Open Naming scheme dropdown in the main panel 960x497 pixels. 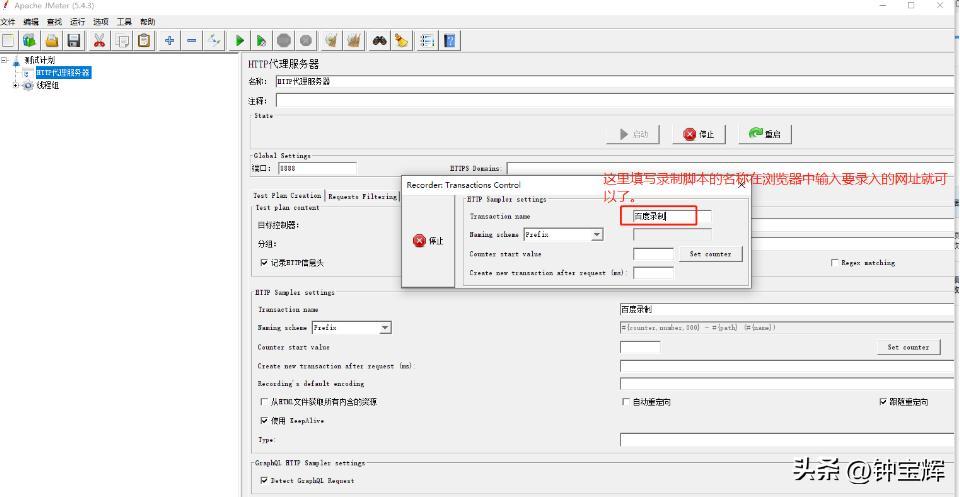385,328
